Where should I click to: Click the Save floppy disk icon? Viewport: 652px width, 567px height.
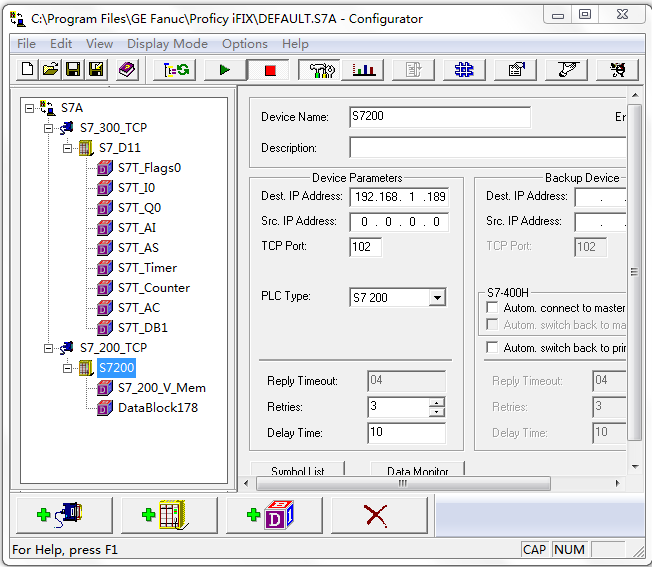[73, 69]
